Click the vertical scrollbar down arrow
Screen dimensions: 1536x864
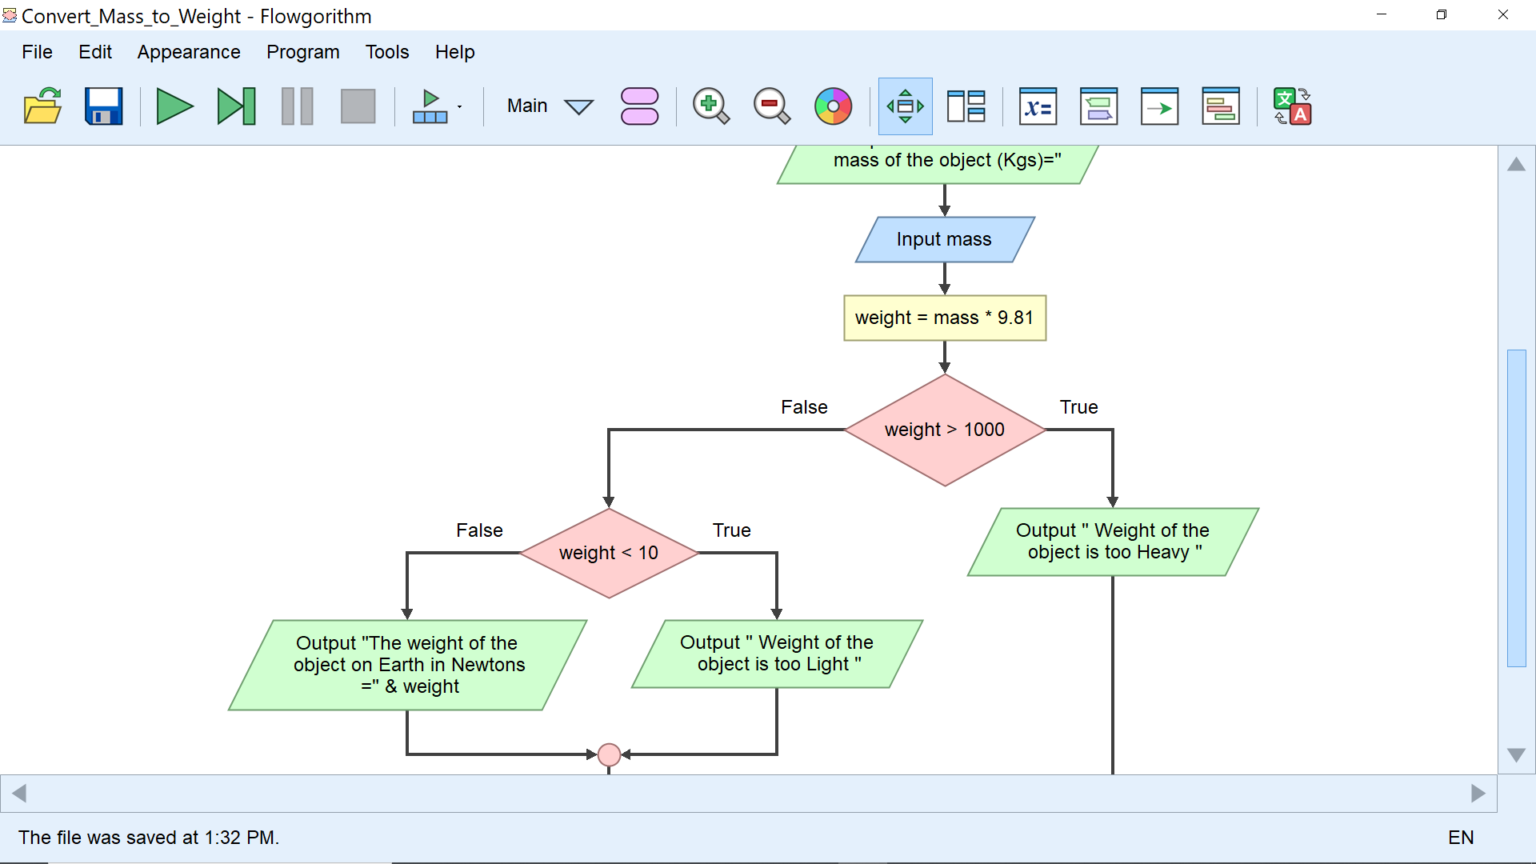click(1516, 755)
